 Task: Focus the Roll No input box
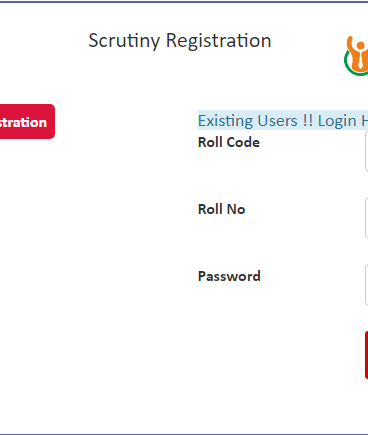(366, 218)
